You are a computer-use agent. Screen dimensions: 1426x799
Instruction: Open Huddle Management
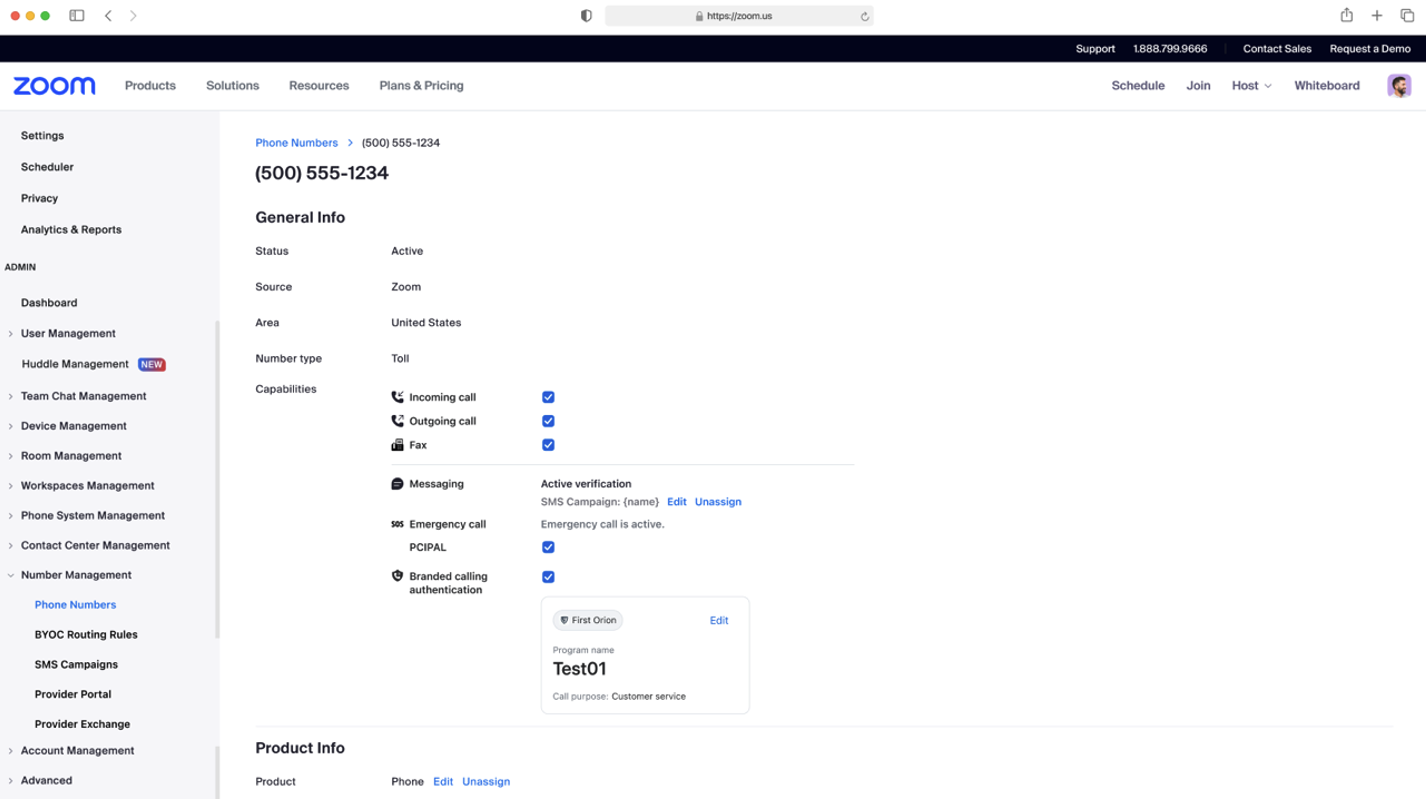click(x=75, y=365)
